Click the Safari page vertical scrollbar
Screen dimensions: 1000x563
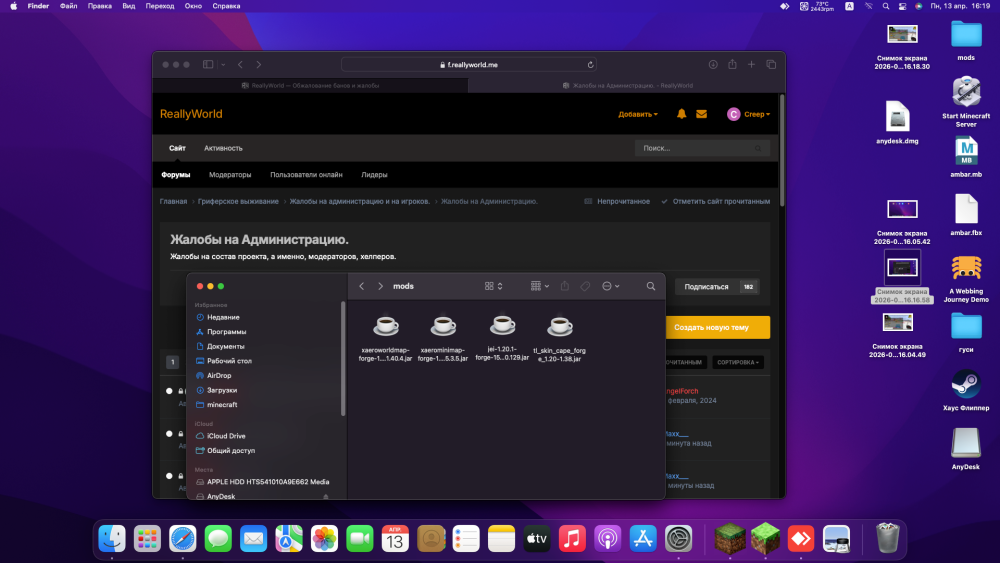(782, 150)
